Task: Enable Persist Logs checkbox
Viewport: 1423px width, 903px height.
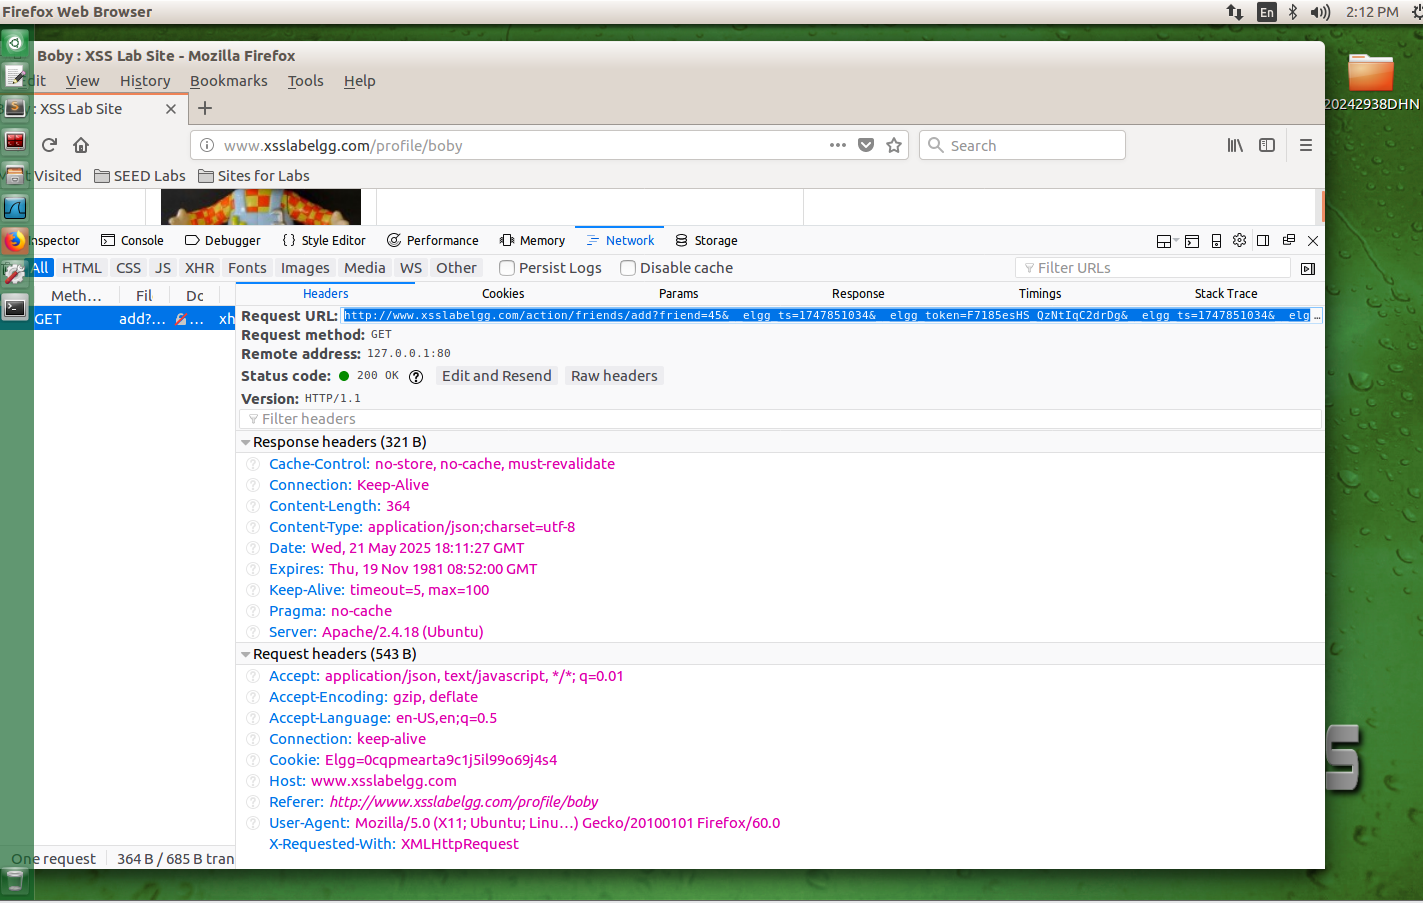Action: 507,268
